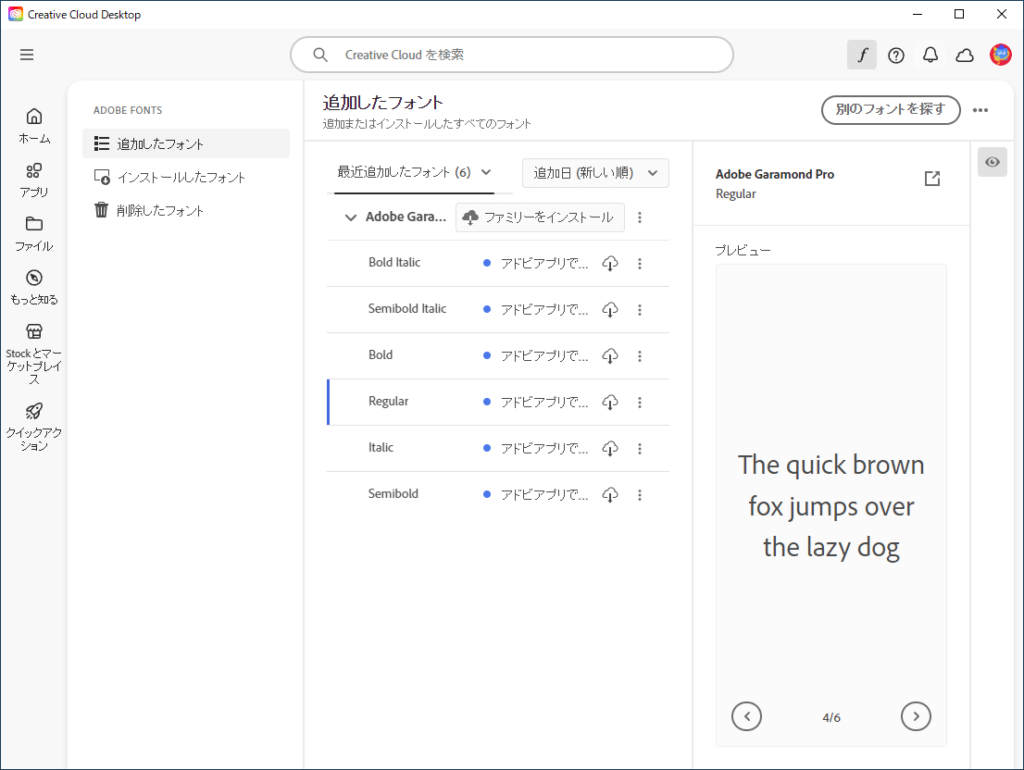Screen dimensions: 1024x770
Task: Open the notifications bell
Action: tap(931, 55)
